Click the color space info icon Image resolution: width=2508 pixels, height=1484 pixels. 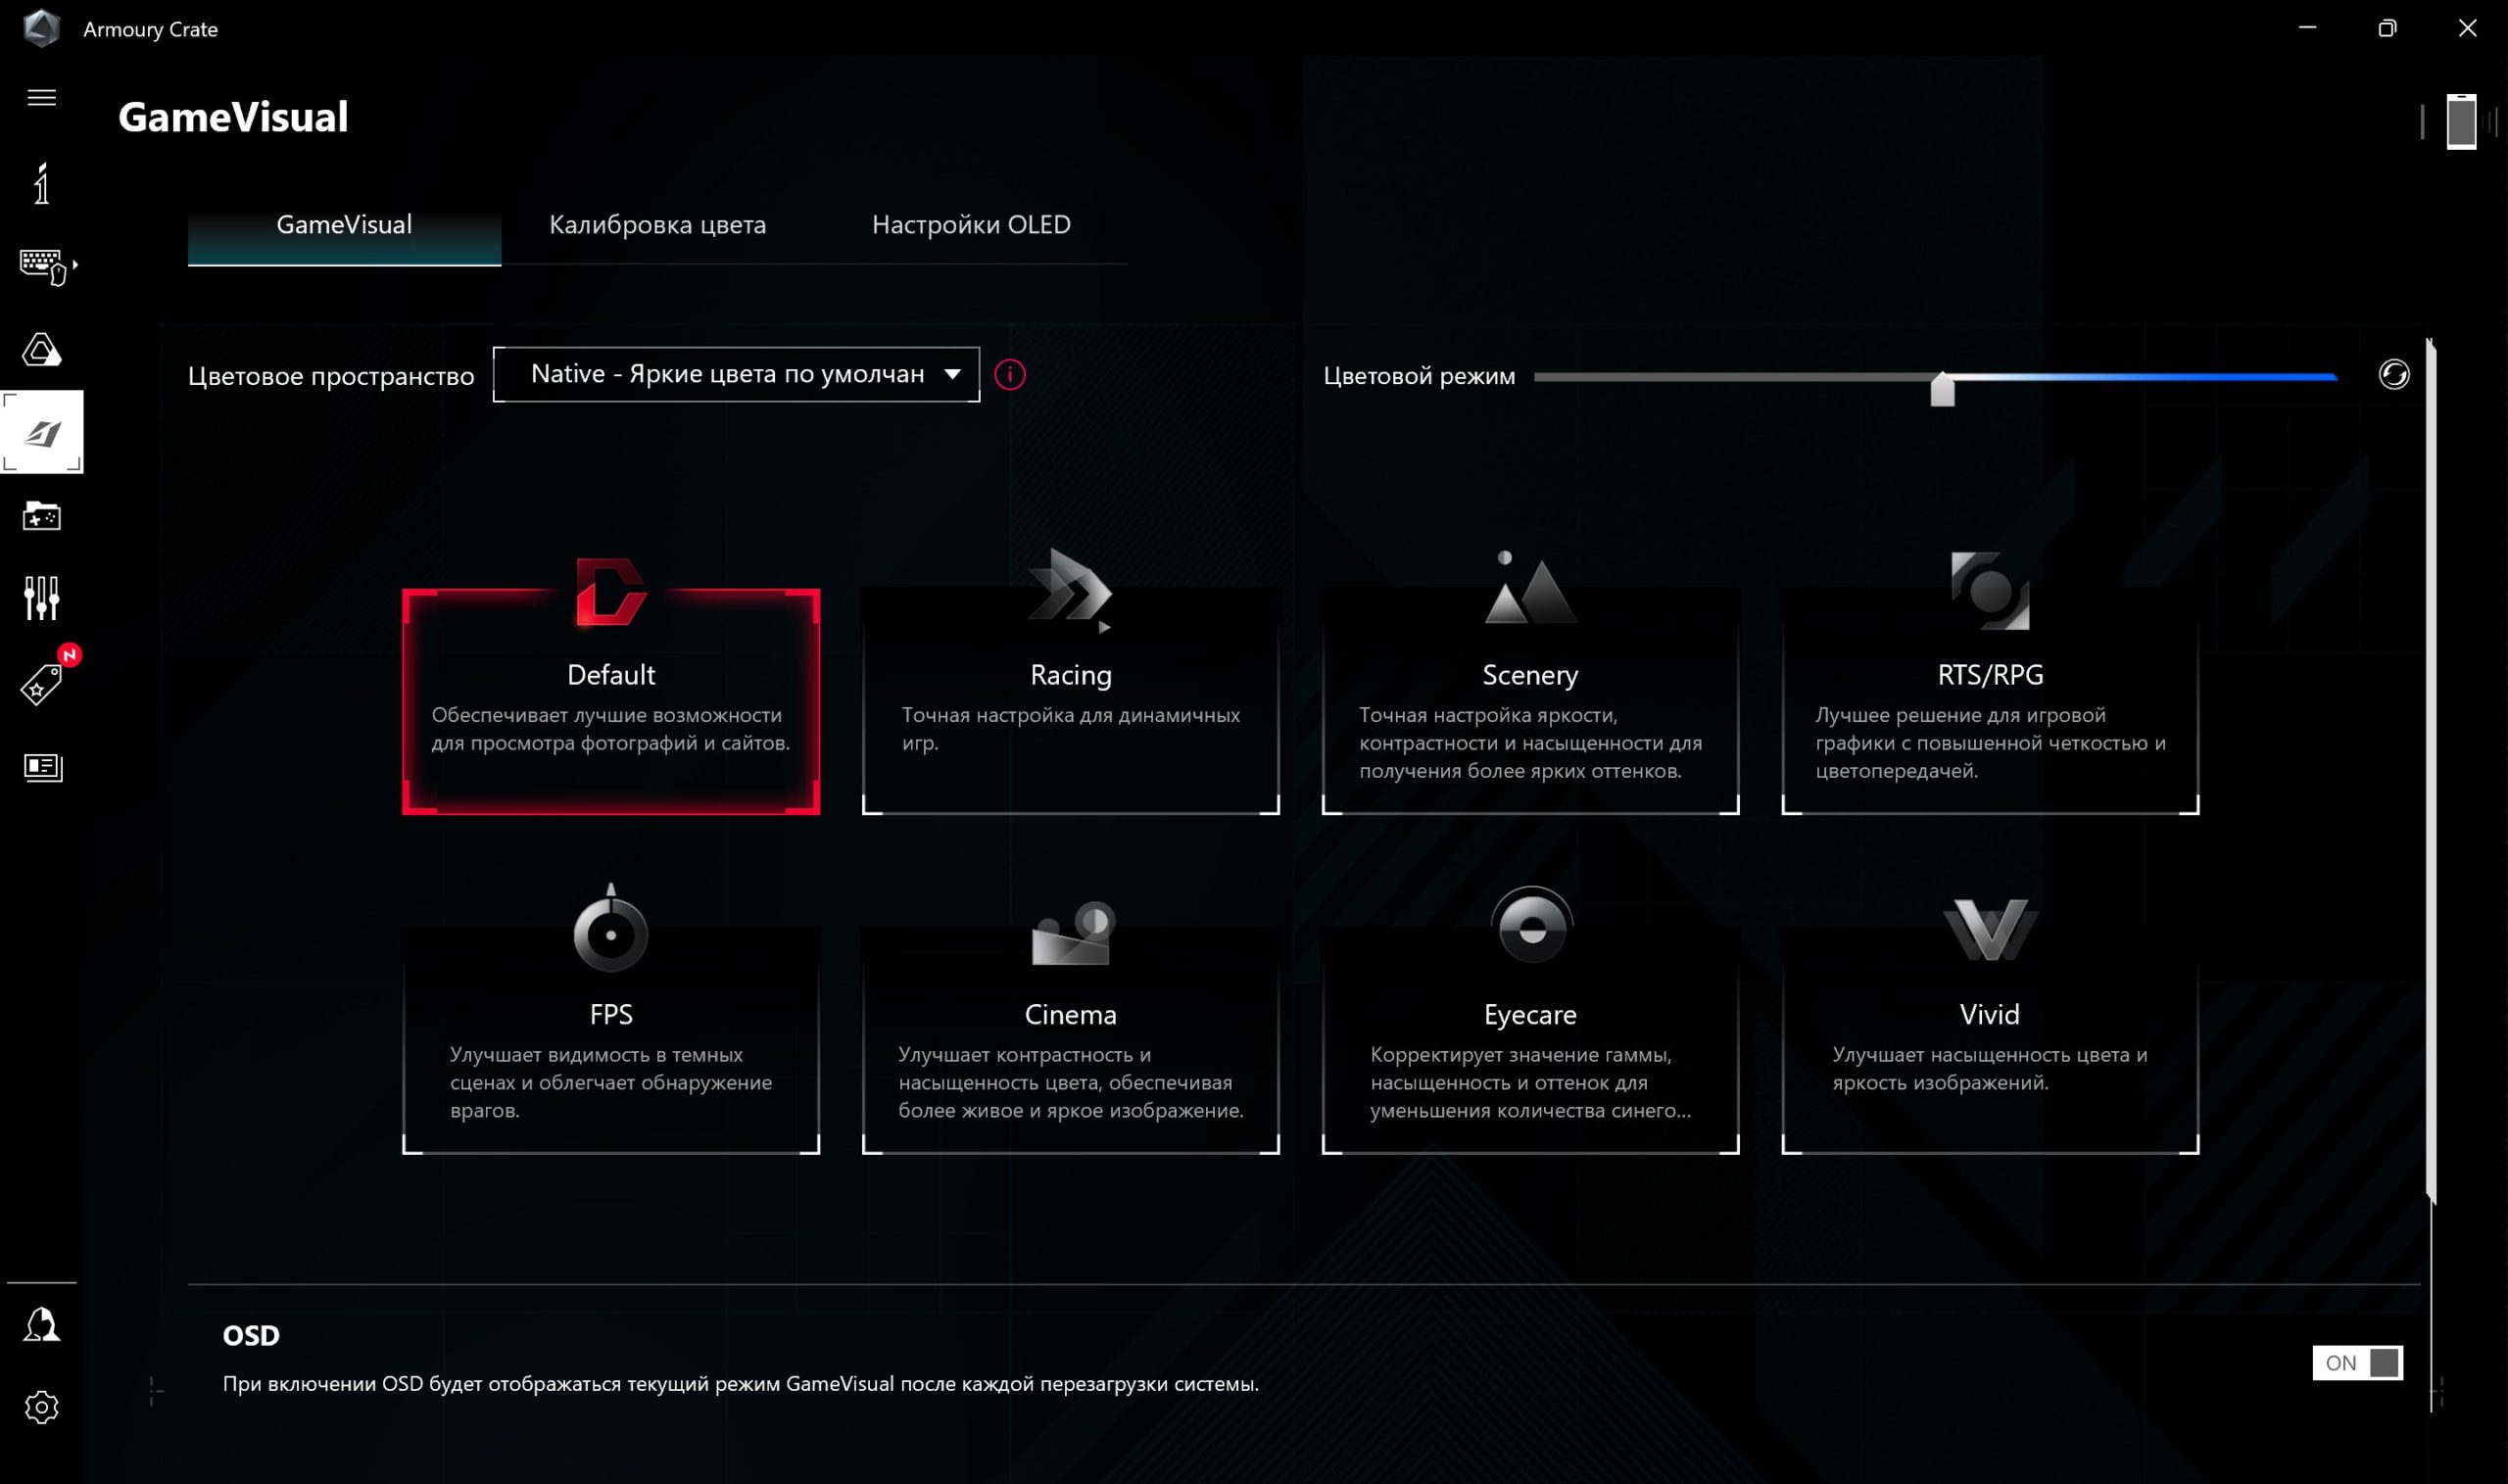coord(1010,375)
